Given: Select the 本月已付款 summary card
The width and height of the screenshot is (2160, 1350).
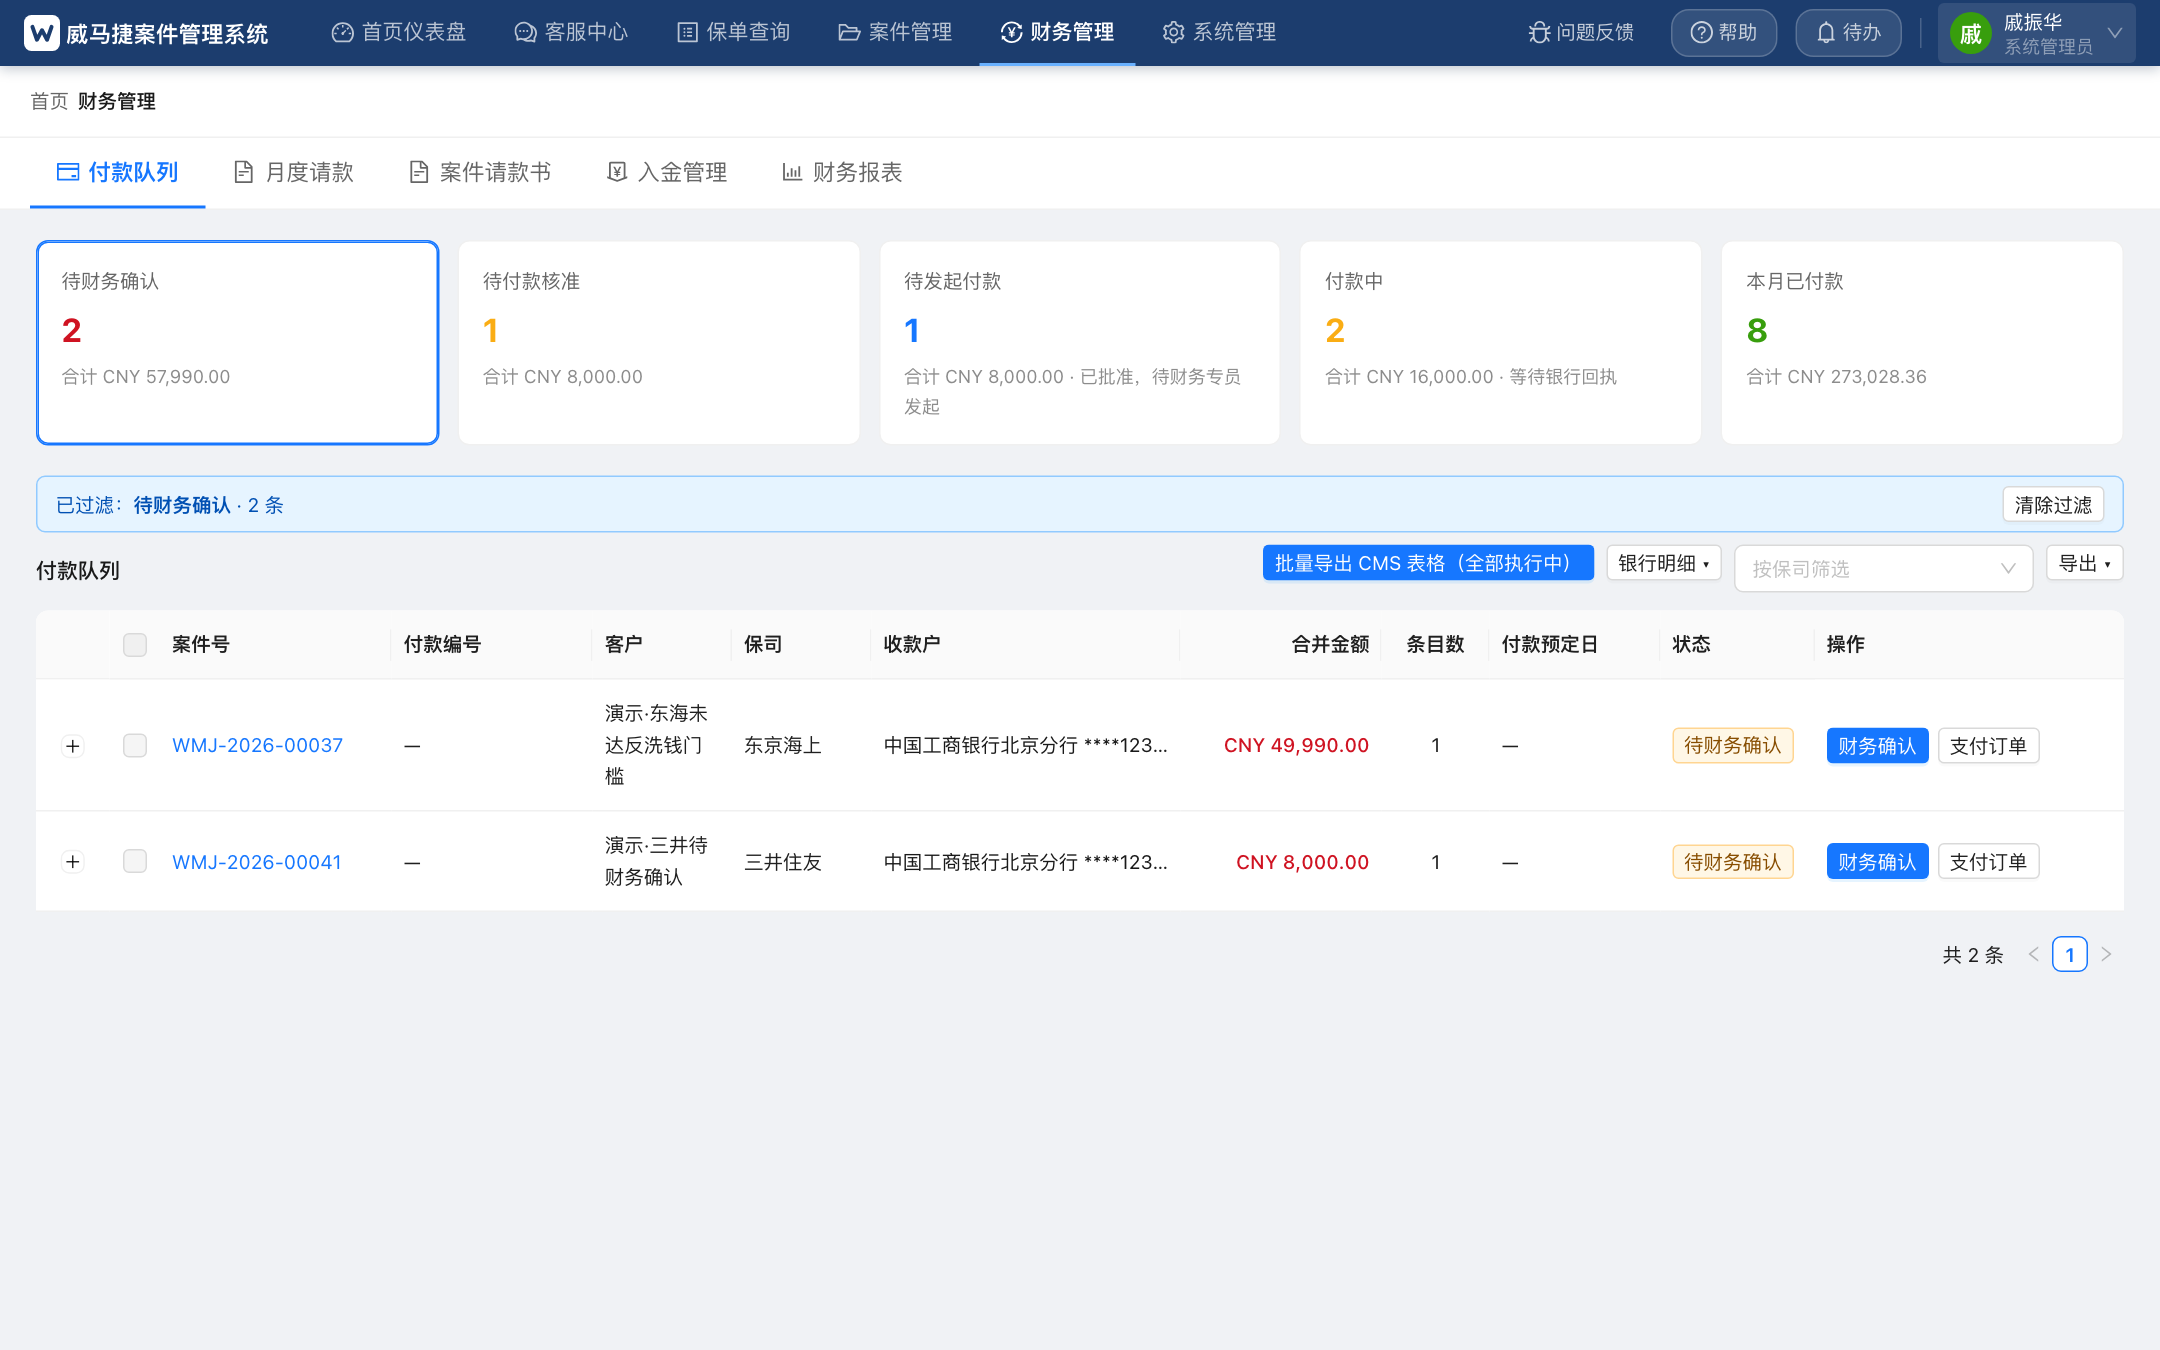Looking at the screenshot, I should point(1922,343).
